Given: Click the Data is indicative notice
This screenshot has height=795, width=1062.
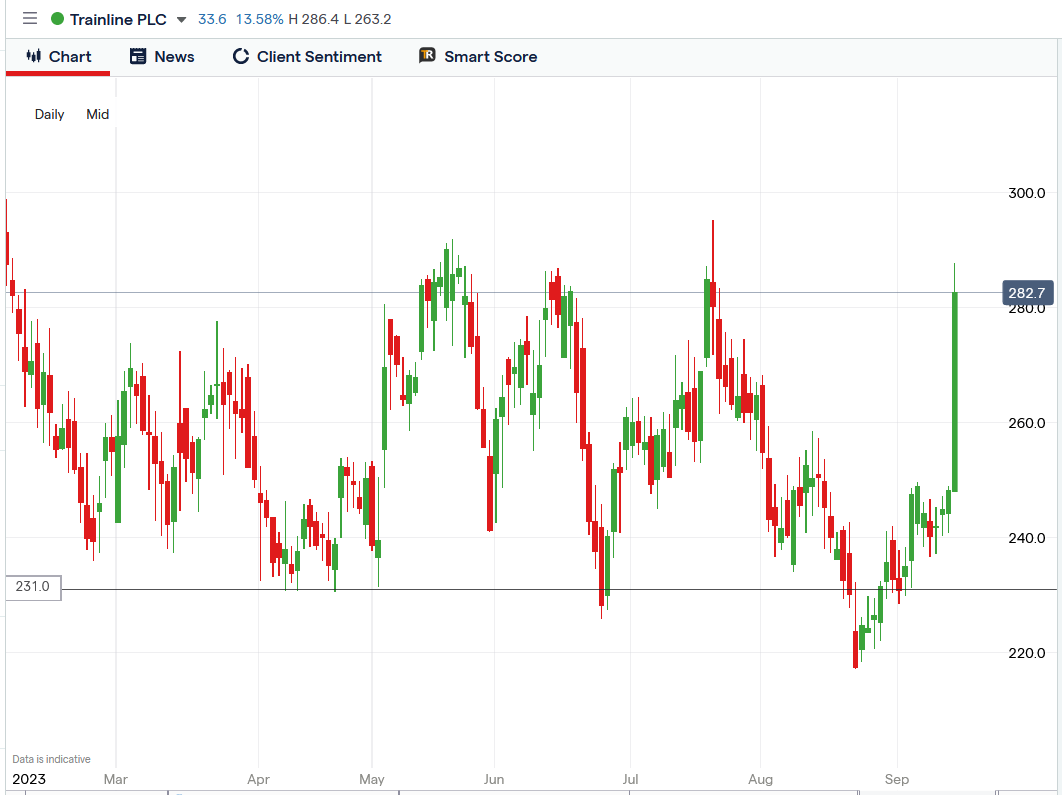Looking at the screenshot, I should [51, 759].
